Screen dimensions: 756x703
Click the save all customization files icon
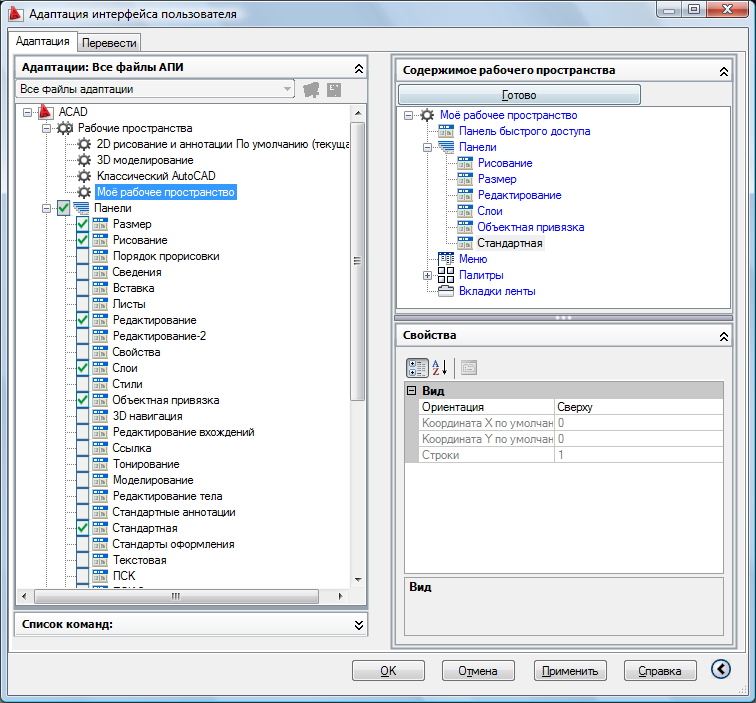click(x=334, y=90)
